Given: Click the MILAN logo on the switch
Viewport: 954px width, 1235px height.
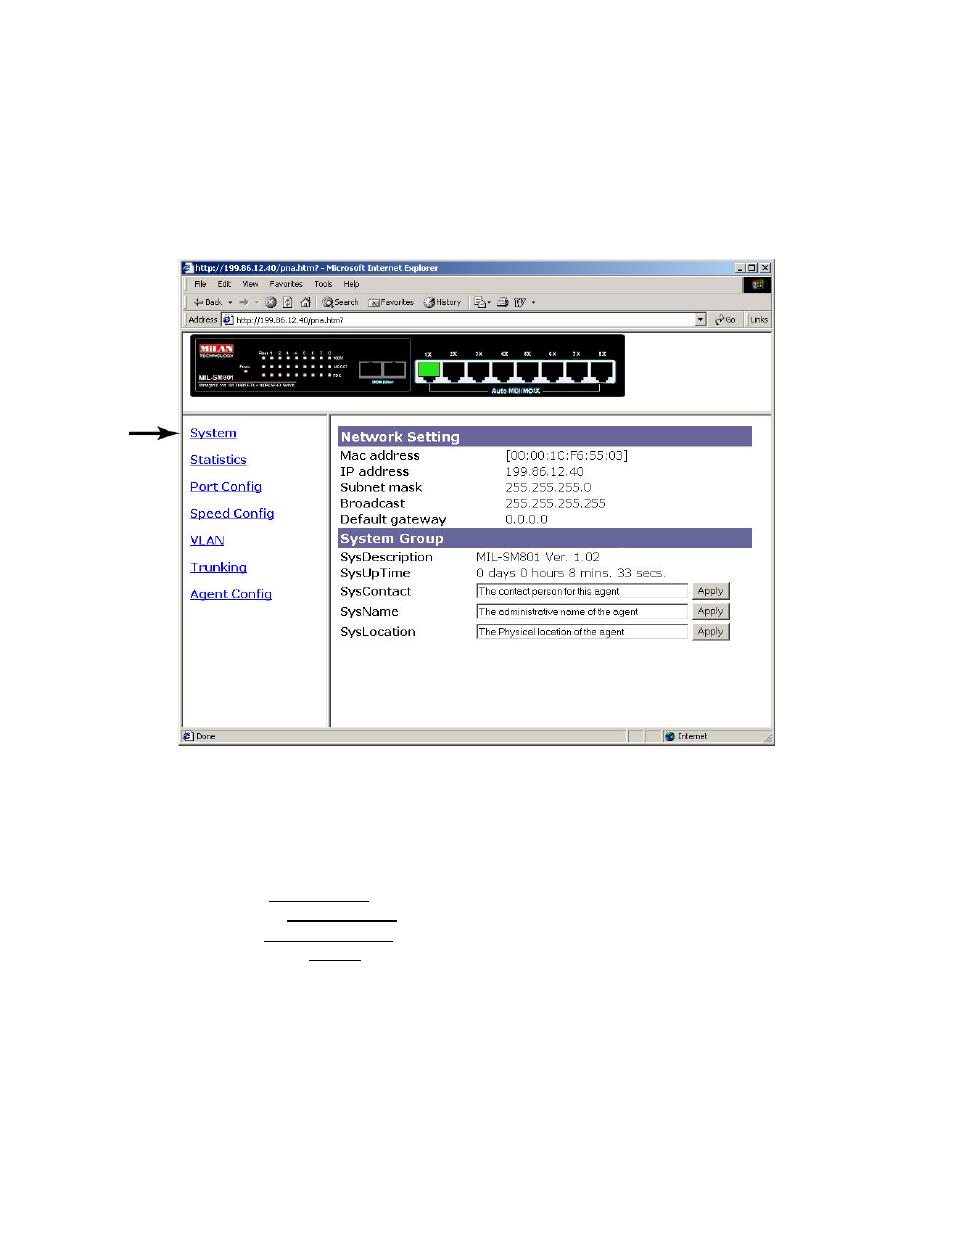Looking at the screenshot, I should (216, 351).
